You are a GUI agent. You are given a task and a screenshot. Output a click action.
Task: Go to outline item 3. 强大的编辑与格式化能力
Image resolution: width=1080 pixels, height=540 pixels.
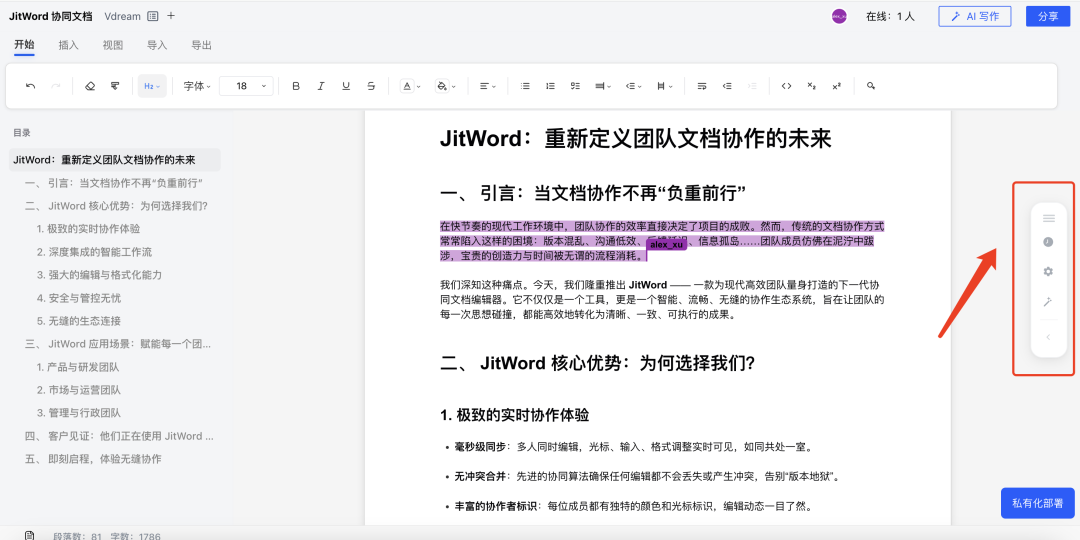pos(99,275)
